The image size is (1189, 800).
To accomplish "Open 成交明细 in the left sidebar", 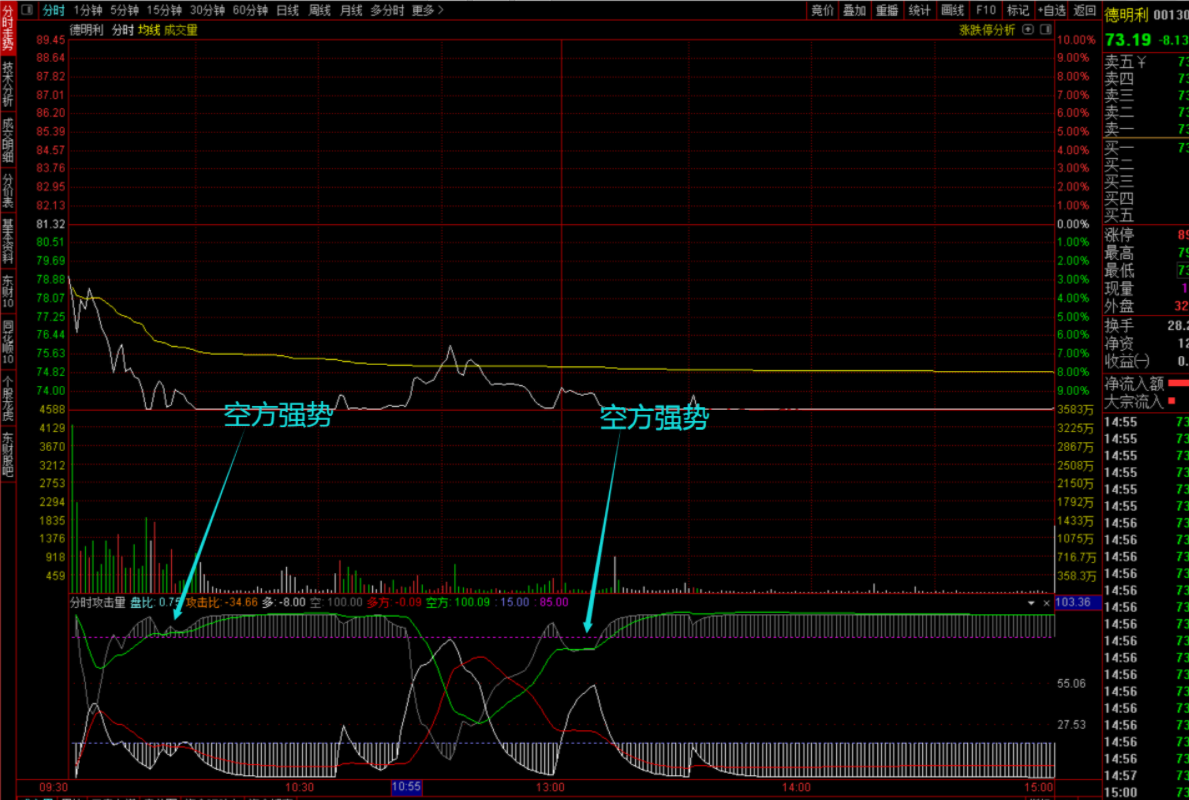I will coord(8,140).
